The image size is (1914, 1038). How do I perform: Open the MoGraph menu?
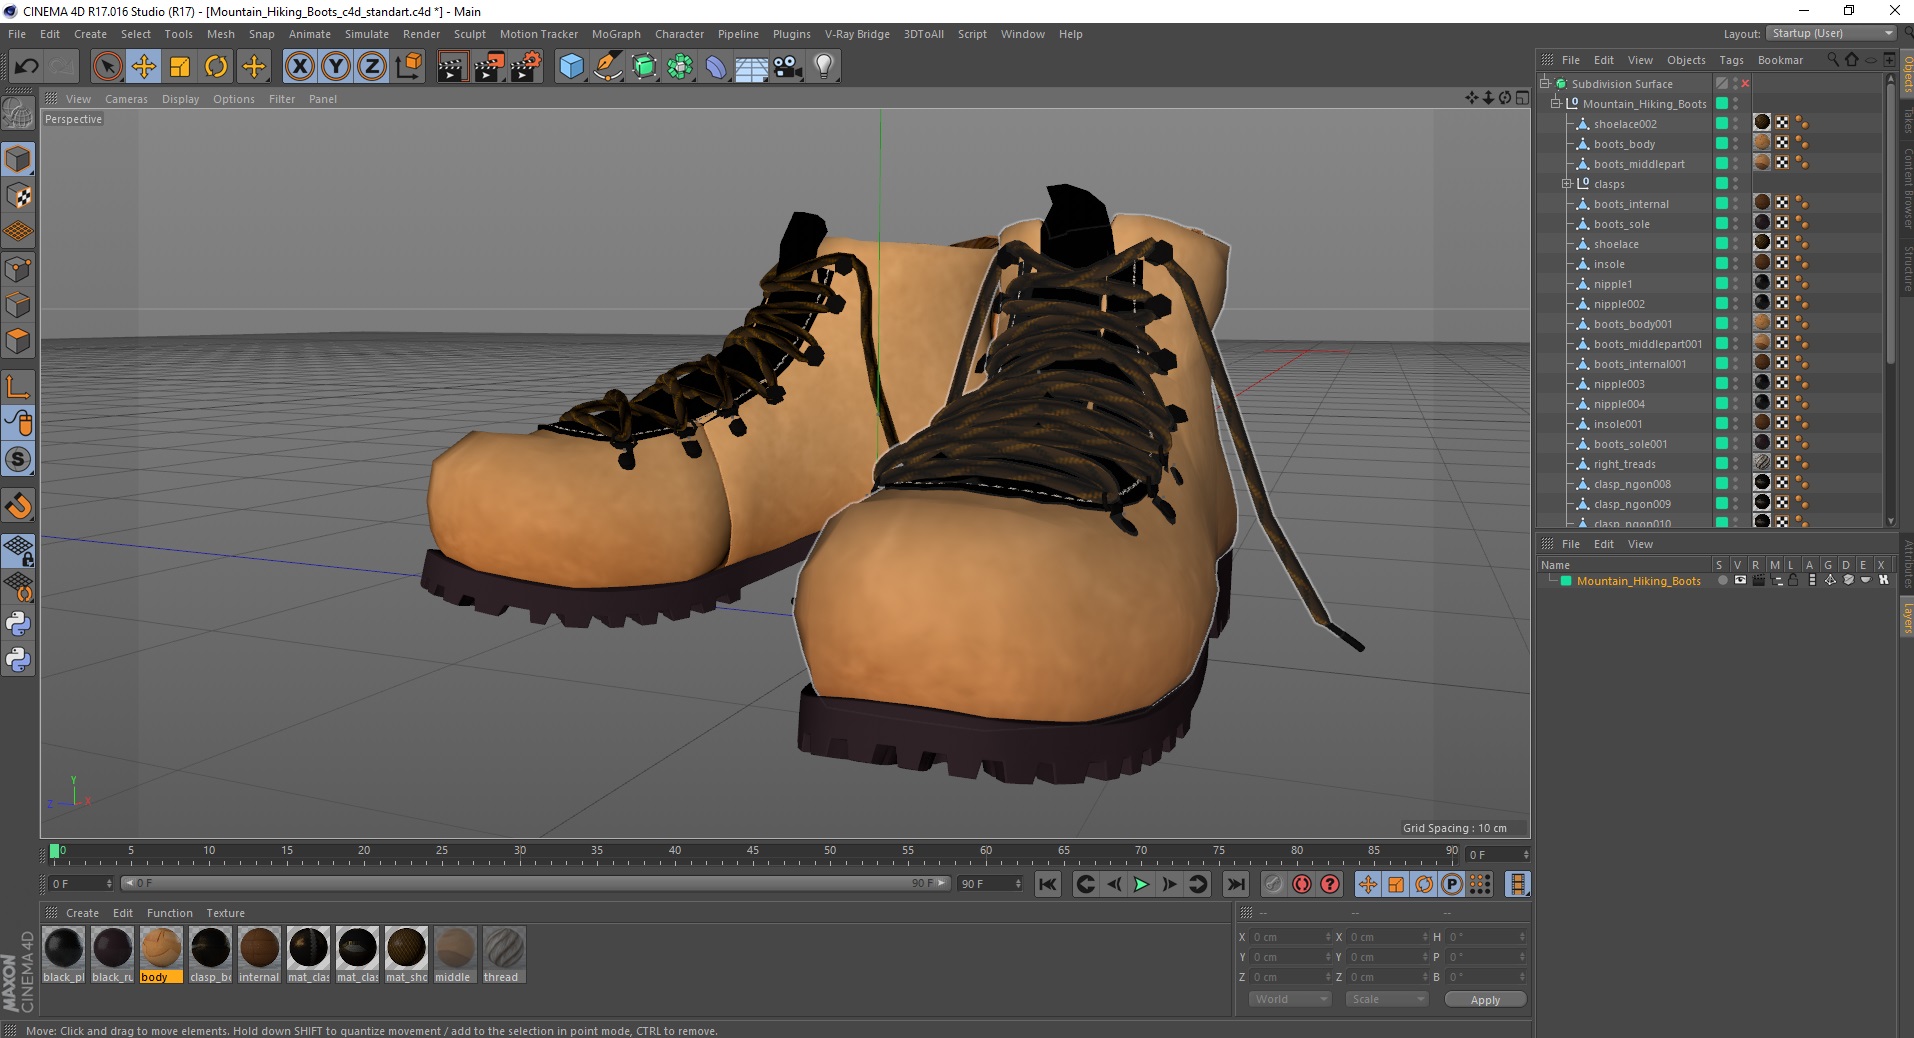click(616, 34)
